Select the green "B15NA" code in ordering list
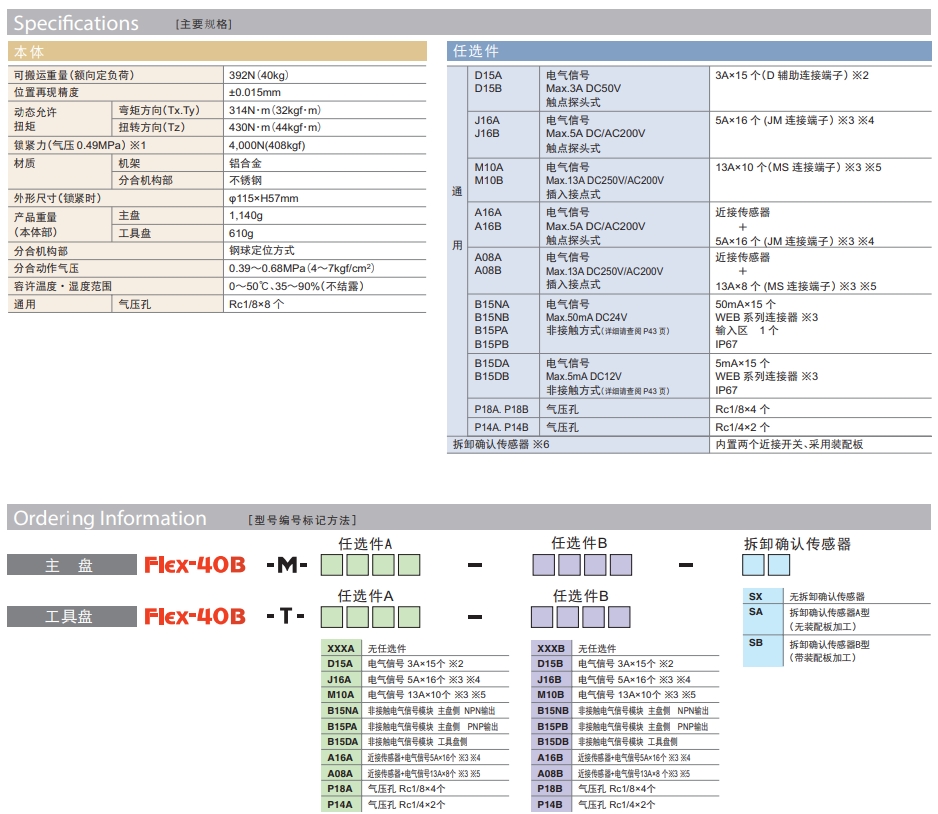The width and height of the screenshot is (938, 814). (x=342, y=711)
